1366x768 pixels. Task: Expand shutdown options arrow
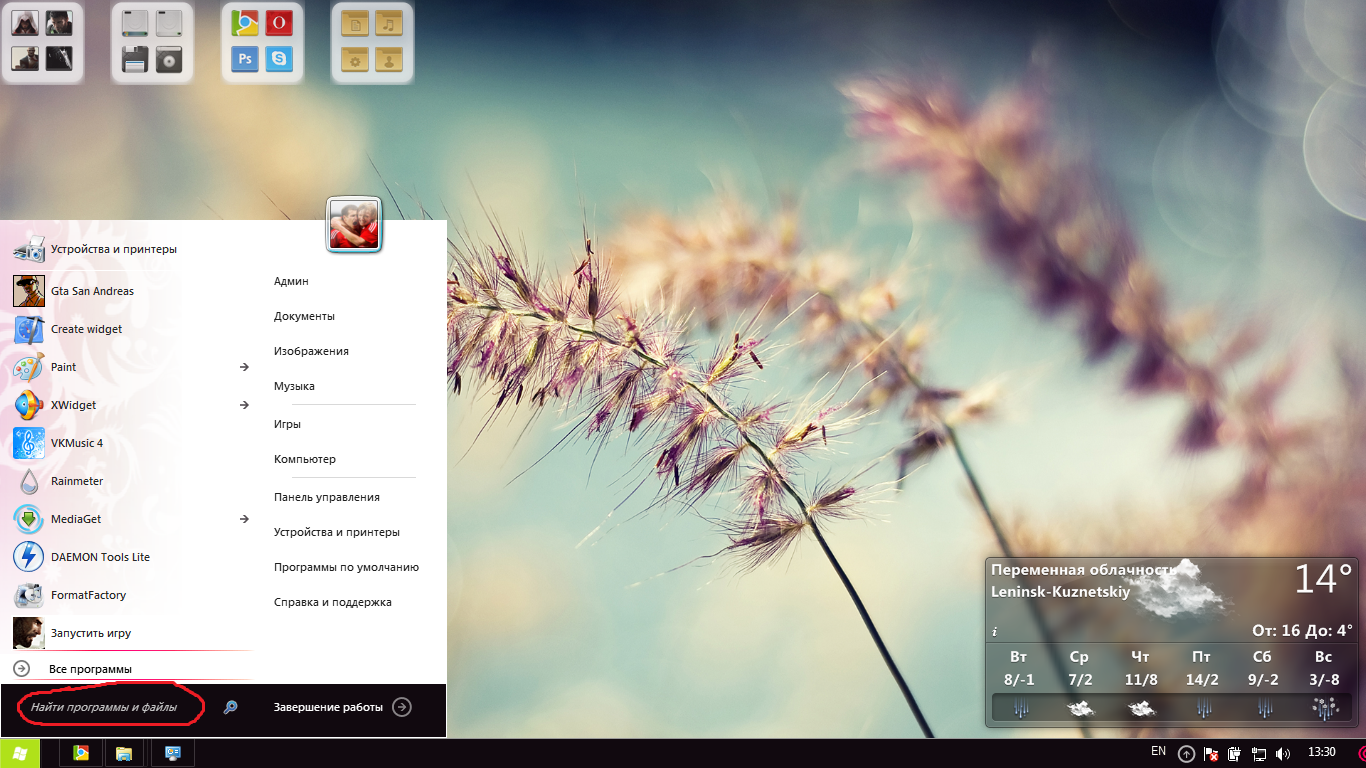tap(402, 707)
